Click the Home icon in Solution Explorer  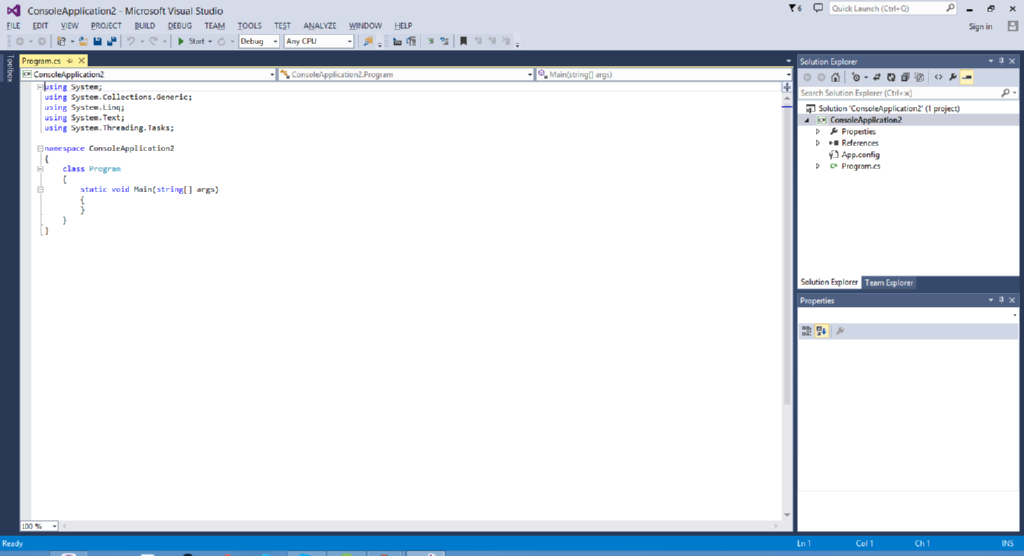[x=835, y=77]
